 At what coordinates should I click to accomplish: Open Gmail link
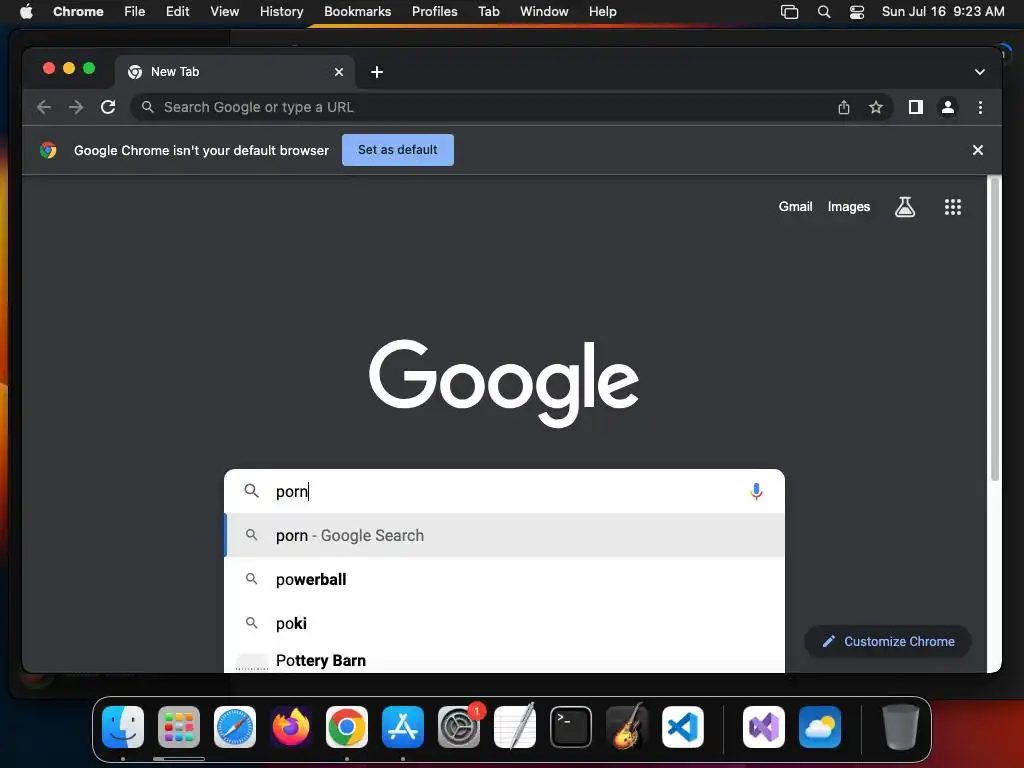pyautogui.click(x=795, y=206)
